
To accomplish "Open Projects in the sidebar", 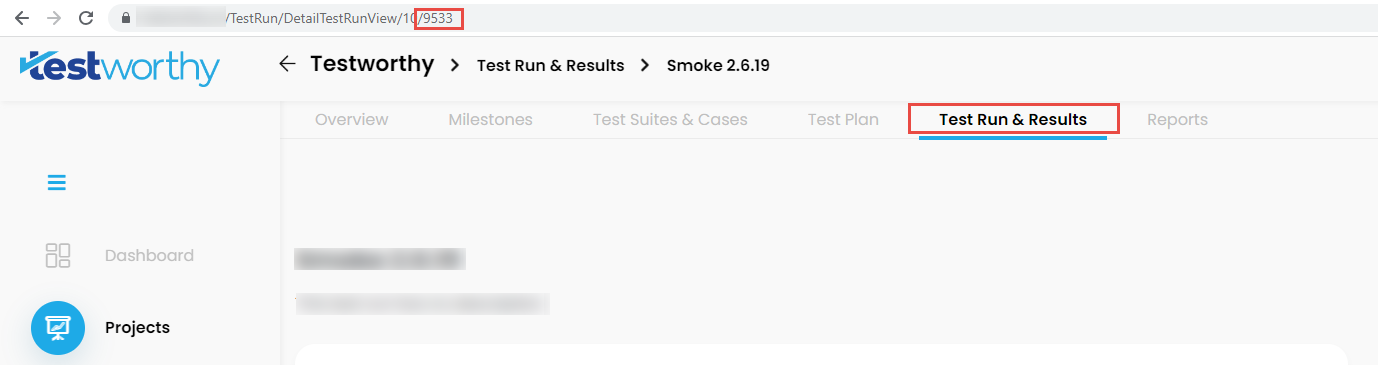I will tap(137, 328).
